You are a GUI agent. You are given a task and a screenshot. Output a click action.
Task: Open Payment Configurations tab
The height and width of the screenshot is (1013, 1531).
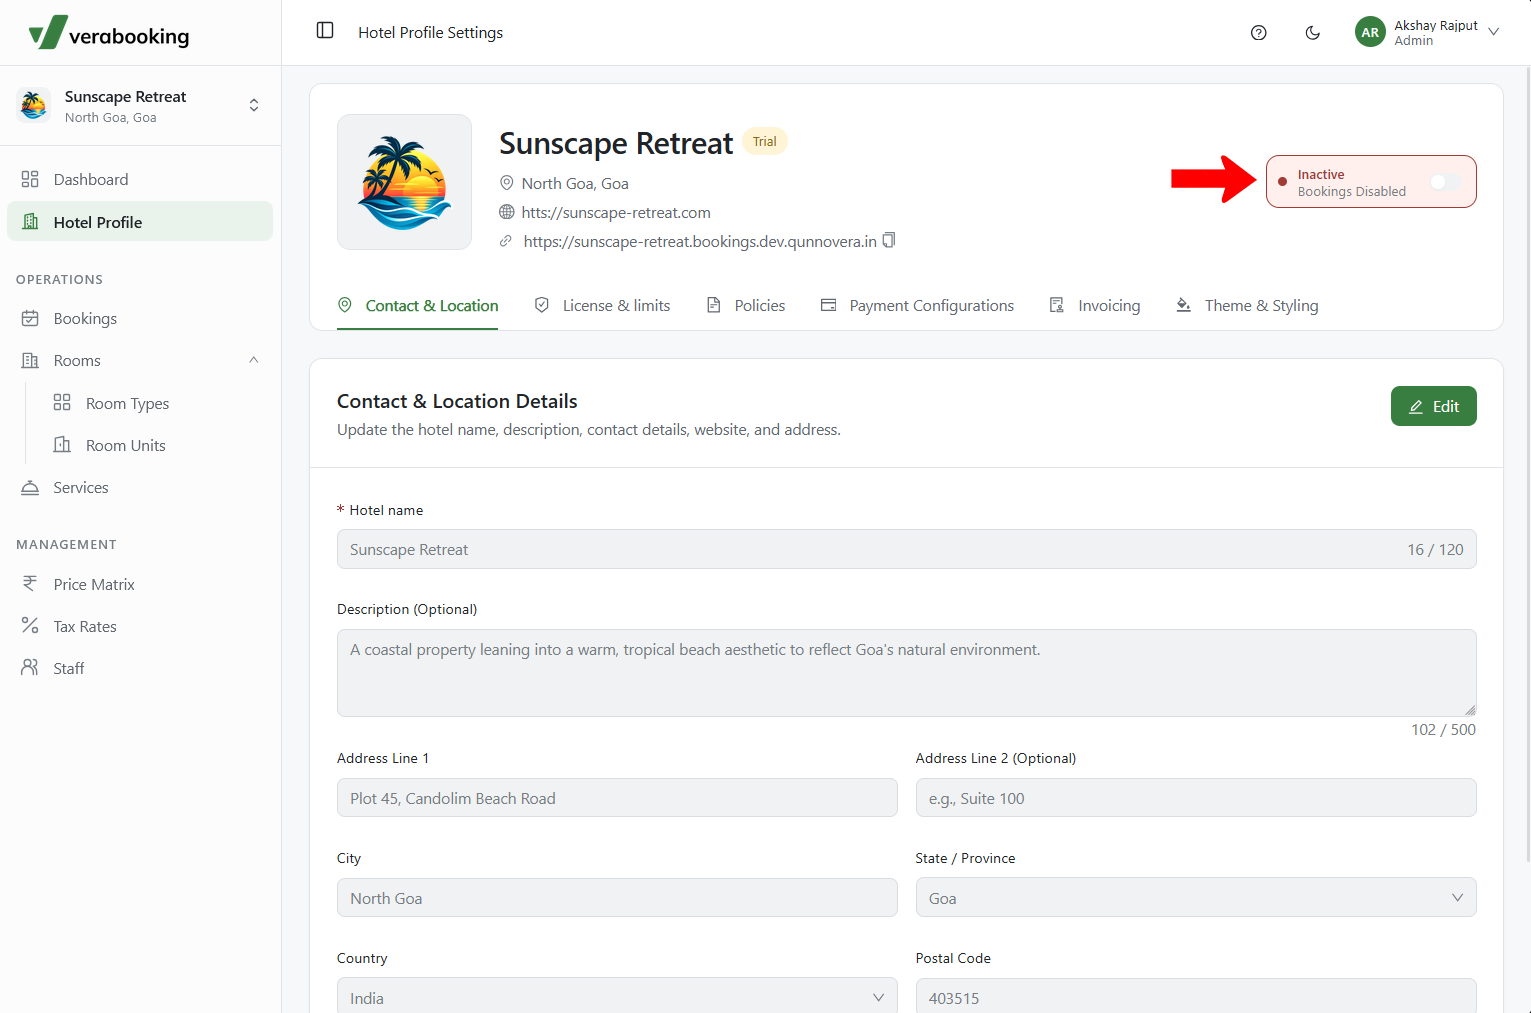(917, 306)
